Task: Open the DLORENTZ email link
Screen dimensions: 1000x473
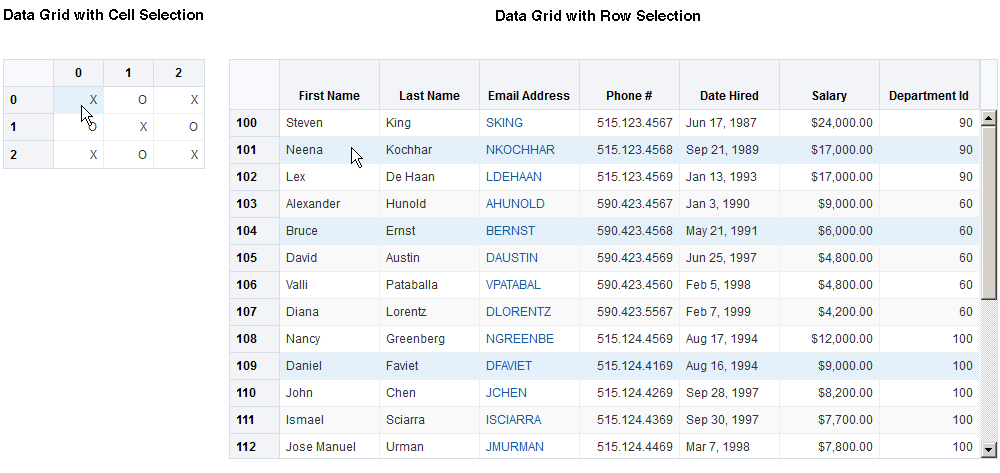Action: pos(518,312)
